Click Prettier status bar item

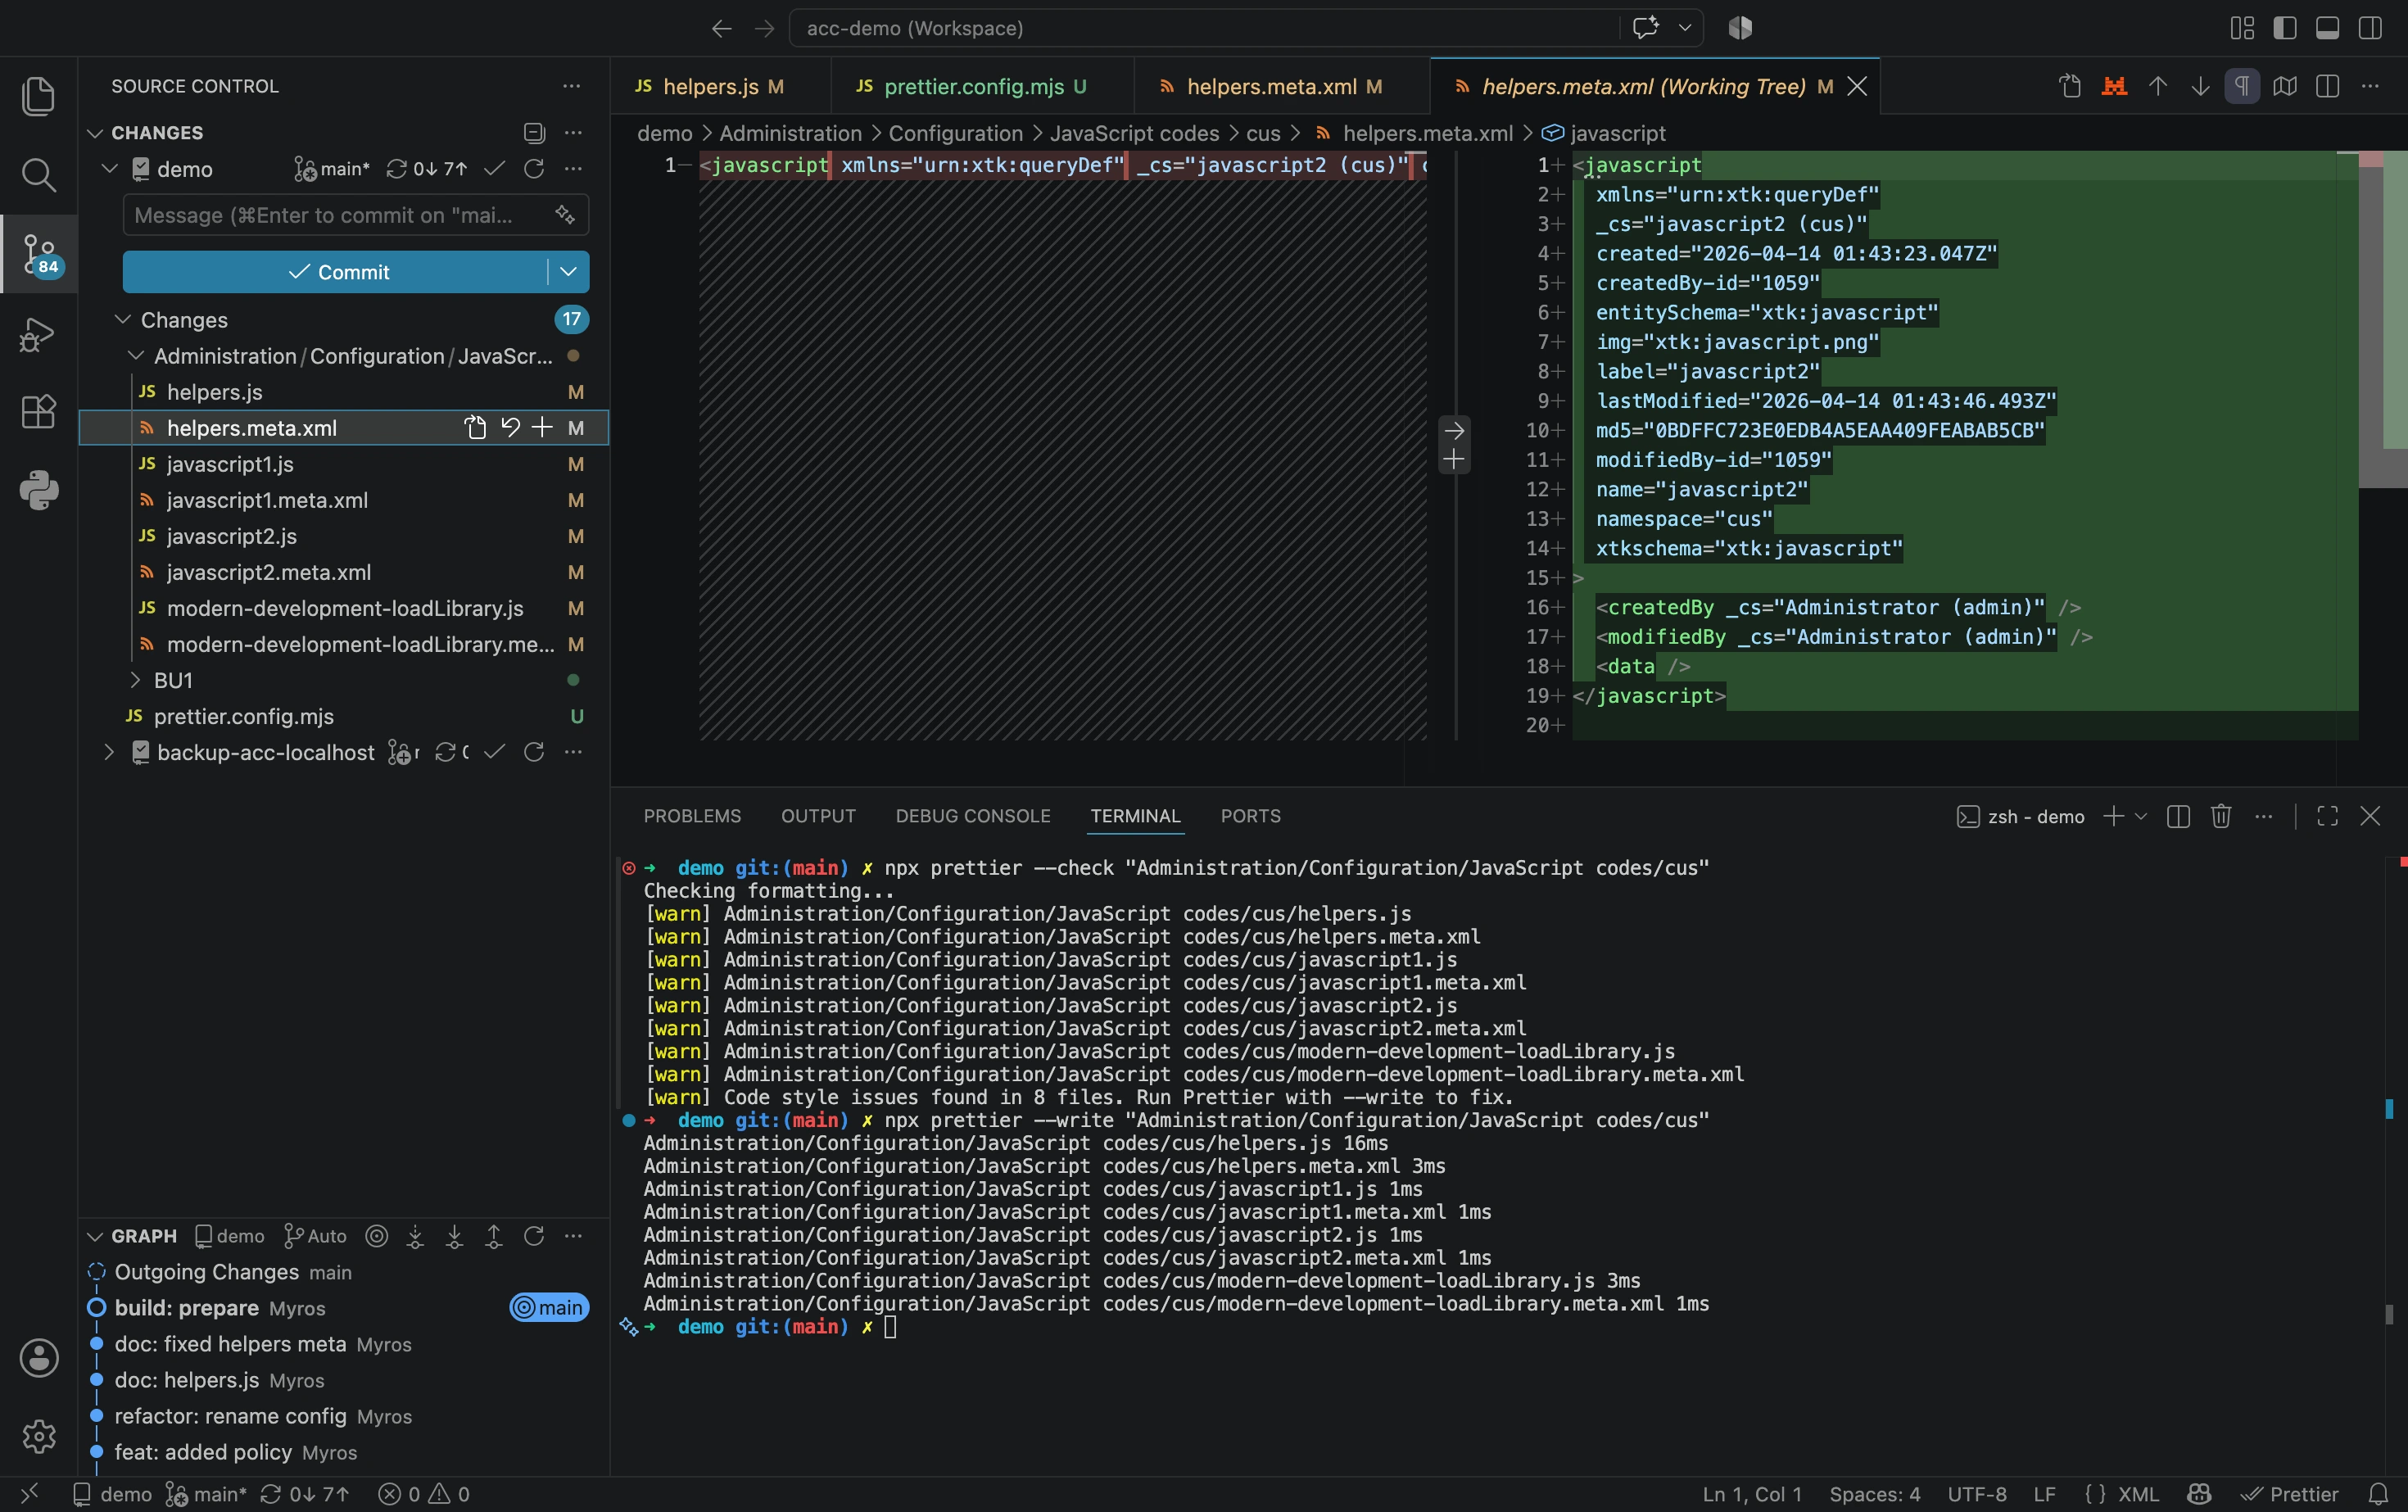point(2289,1494)
